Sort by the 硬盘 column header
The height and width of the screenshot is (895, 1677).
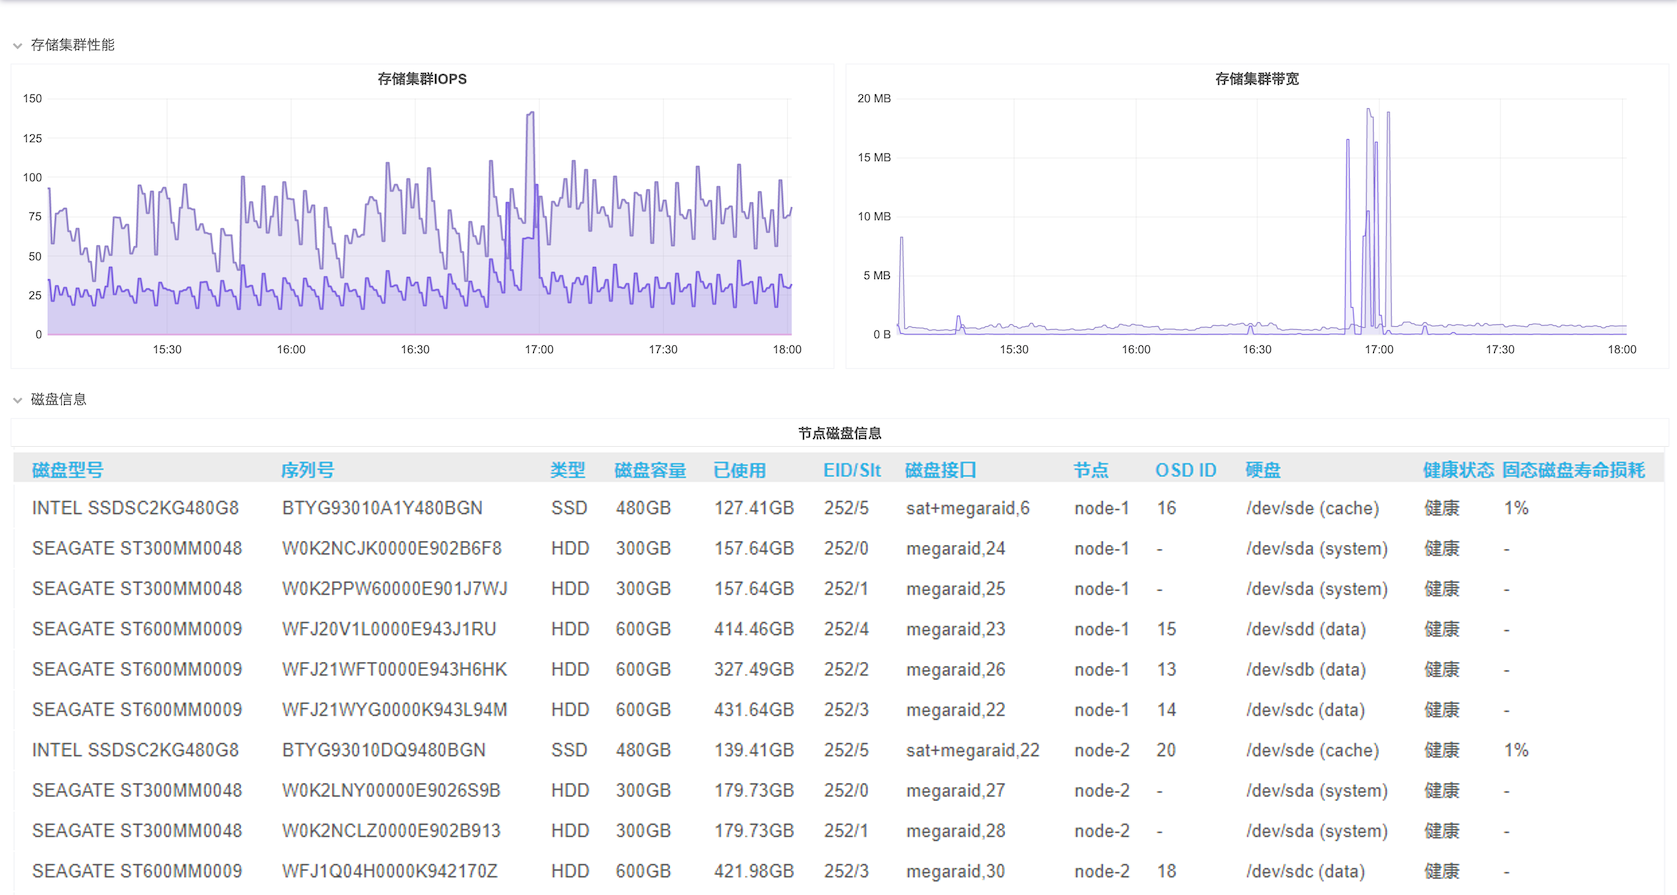point(1262,470)
